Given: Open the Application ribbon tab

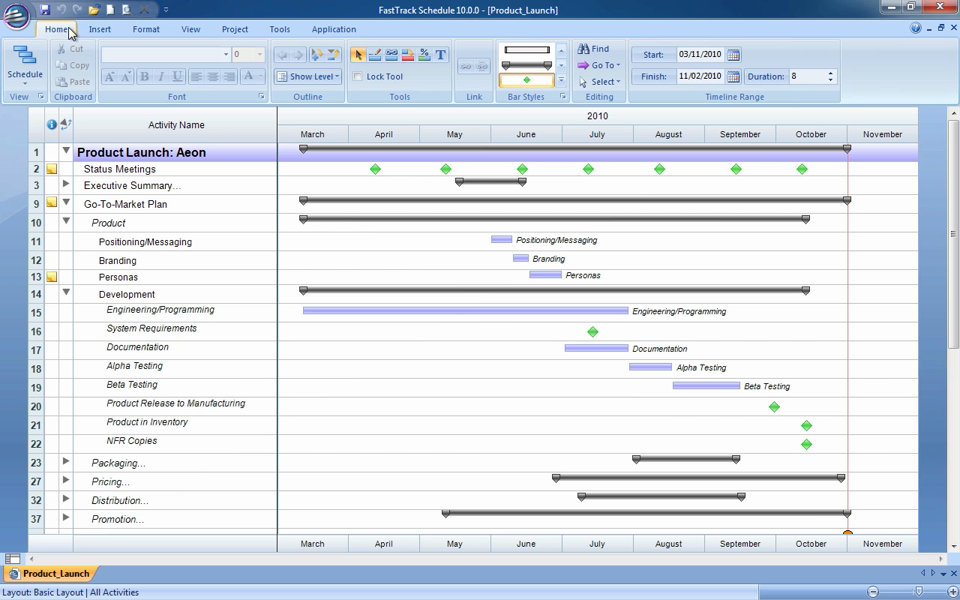Looking at the screenshot, I should [x=334, y=29].
